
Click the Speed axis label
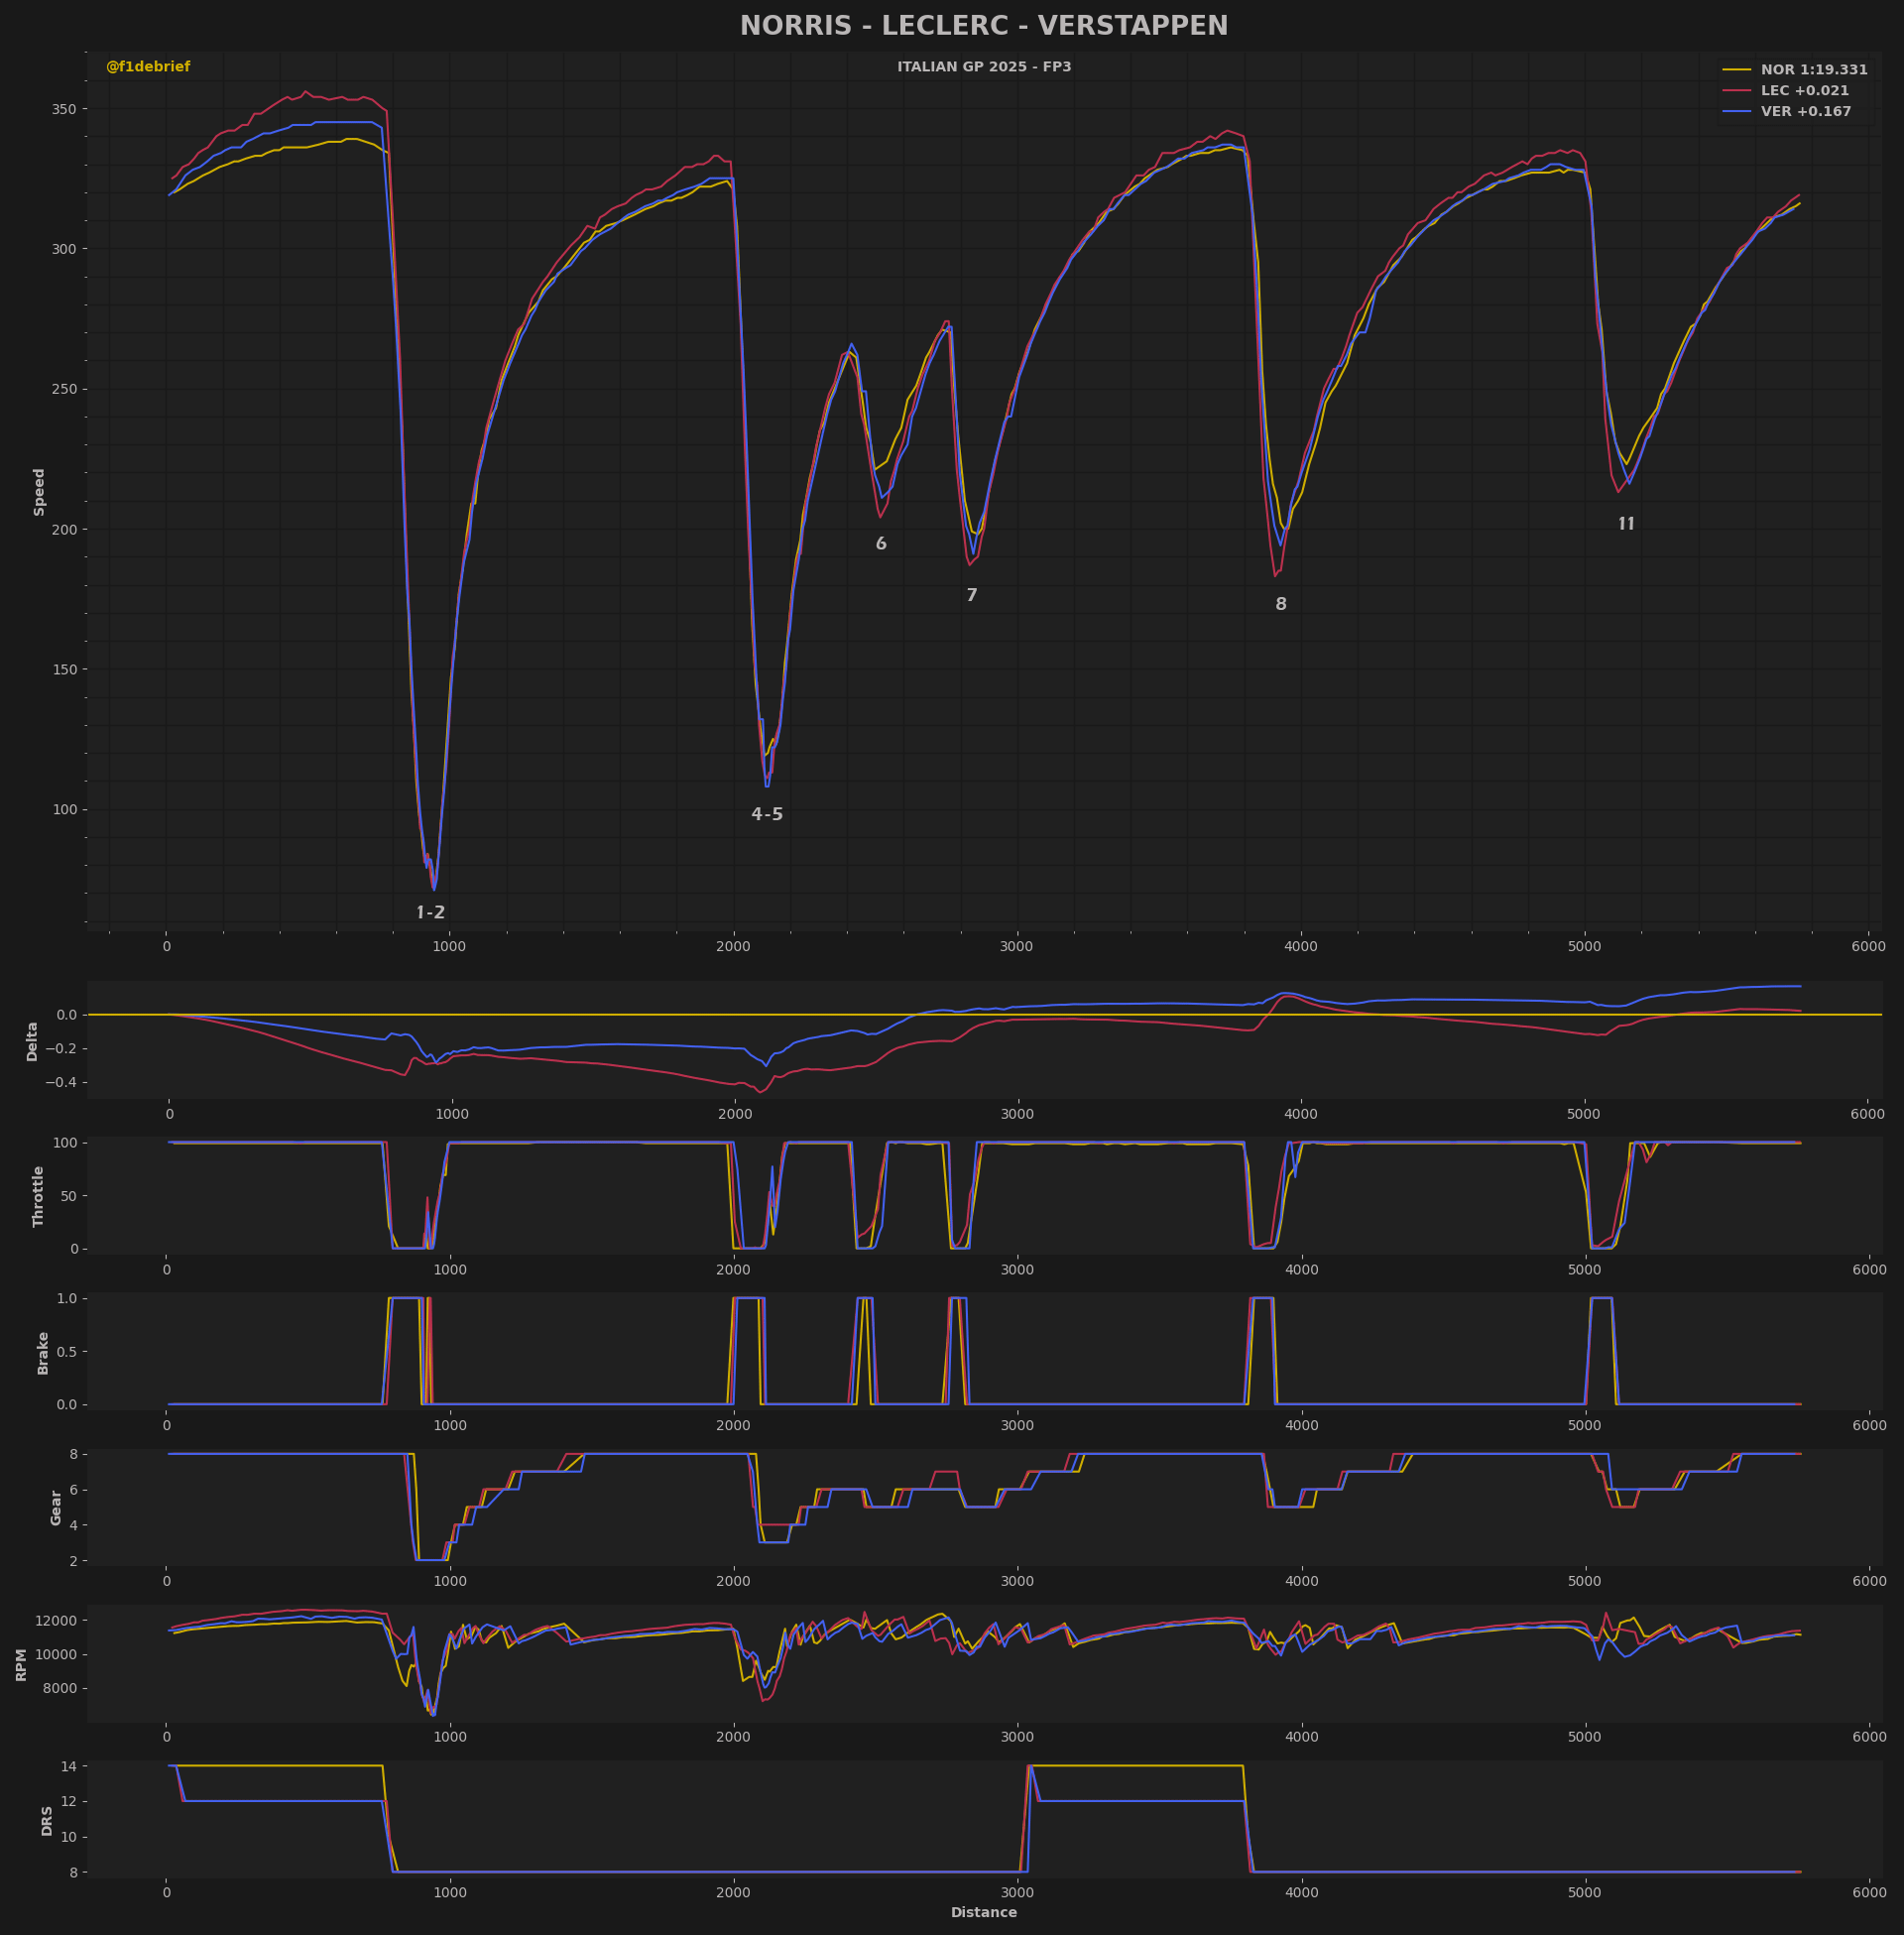point(40,492)
